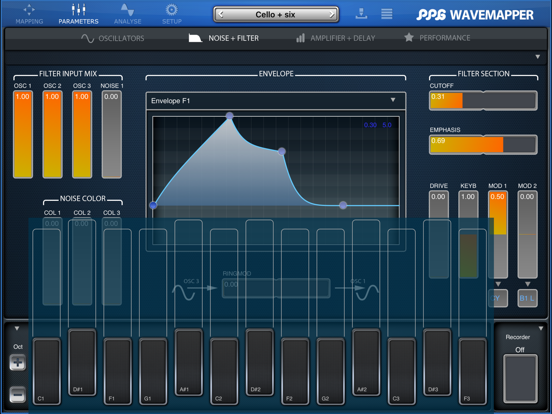Select the envelope release end point

343,205
